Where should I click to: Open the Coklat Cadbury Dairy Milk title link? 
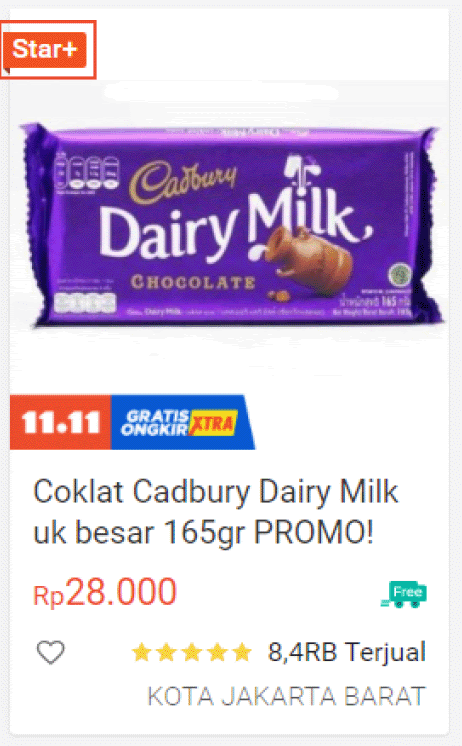tap(216, 511)
